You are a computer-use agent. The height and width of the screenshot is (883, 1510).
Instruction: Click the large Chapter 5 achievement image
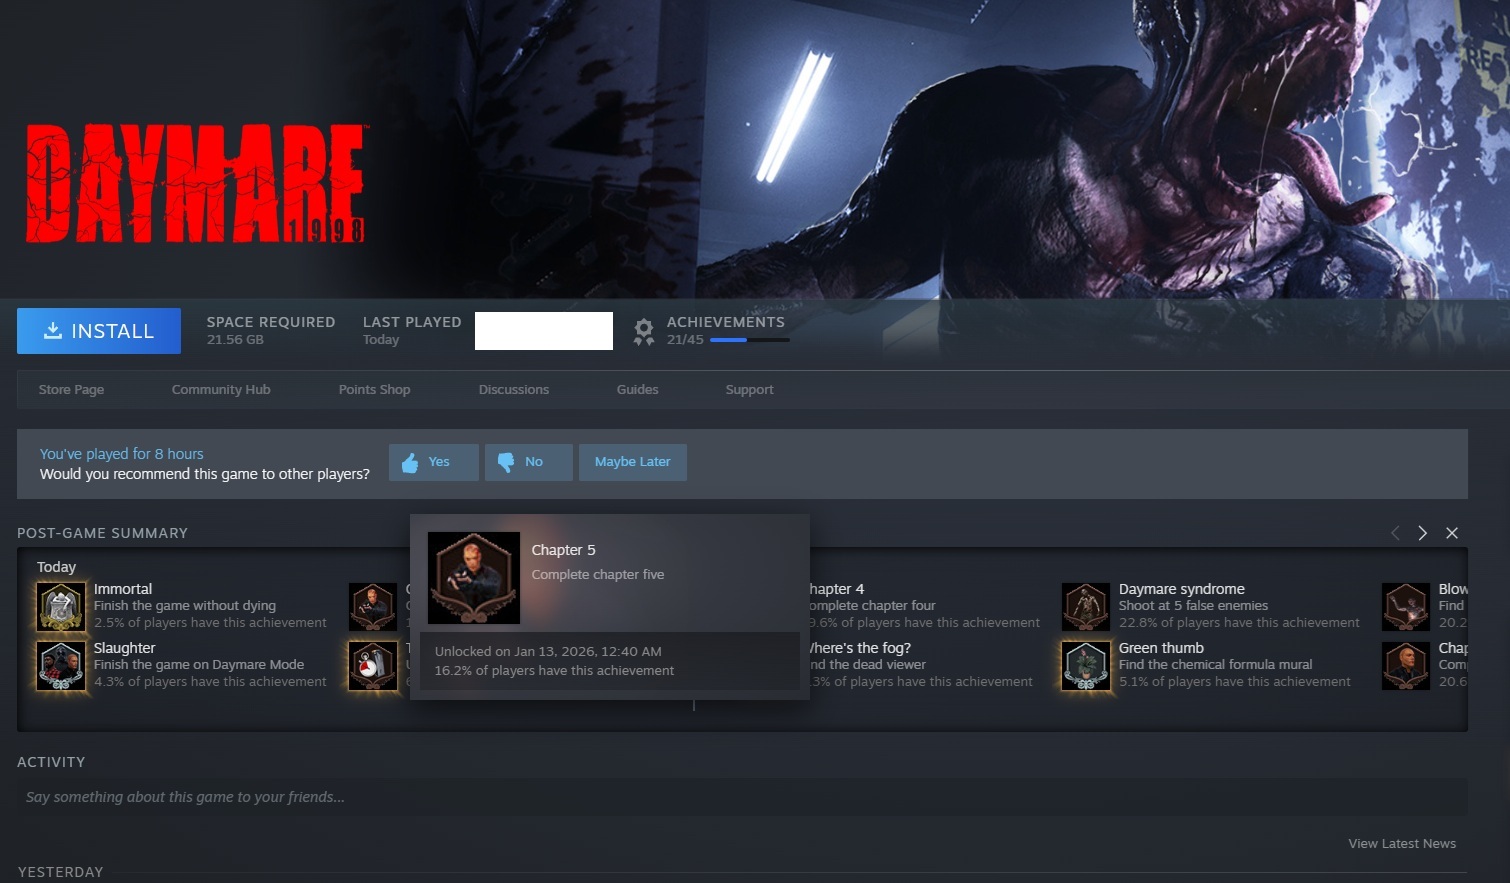point(474,578)
